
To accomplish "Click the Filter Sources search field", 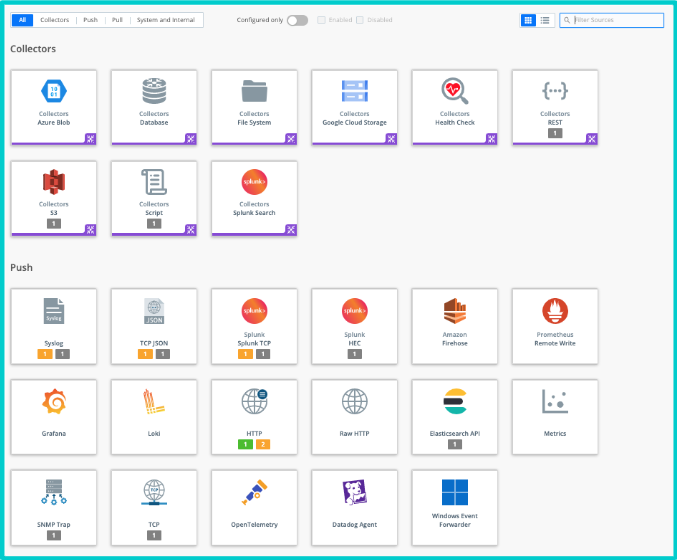I will [x=615, y=20].
